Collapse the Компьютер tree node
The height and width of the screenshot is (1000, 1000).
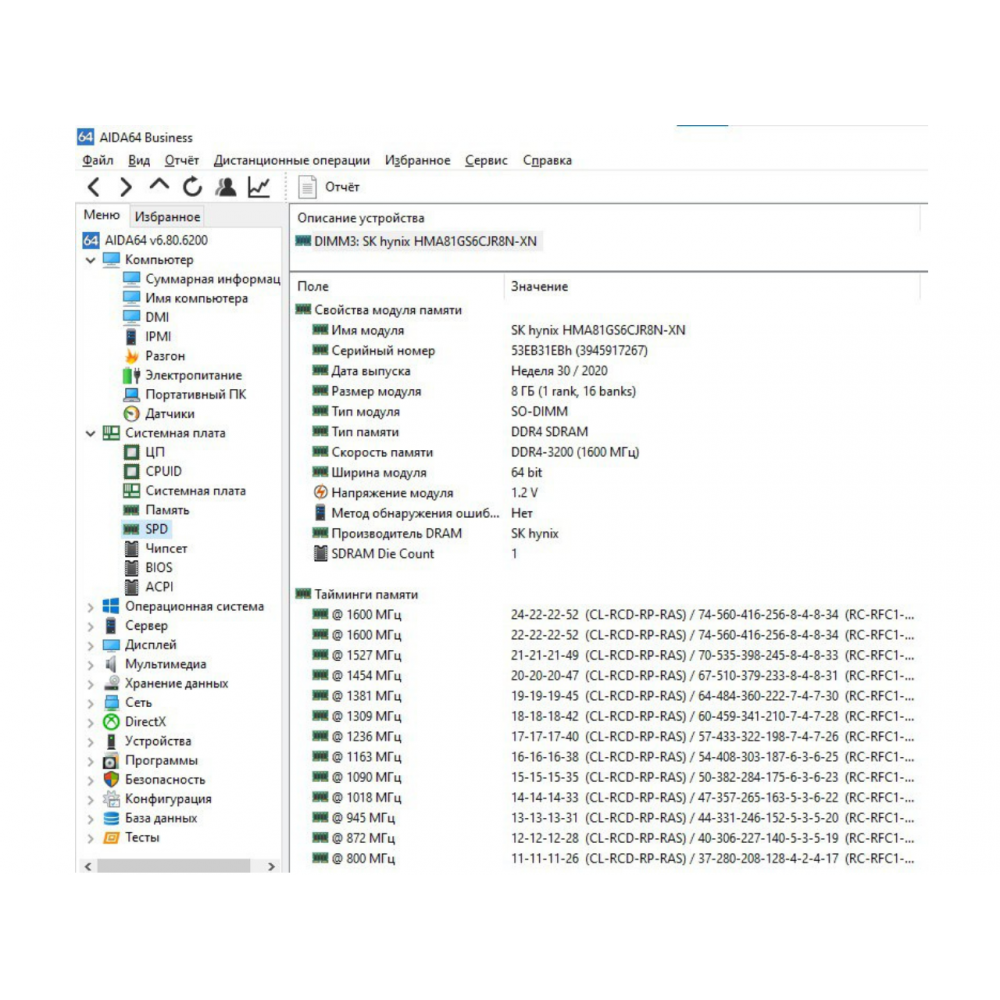91,260
